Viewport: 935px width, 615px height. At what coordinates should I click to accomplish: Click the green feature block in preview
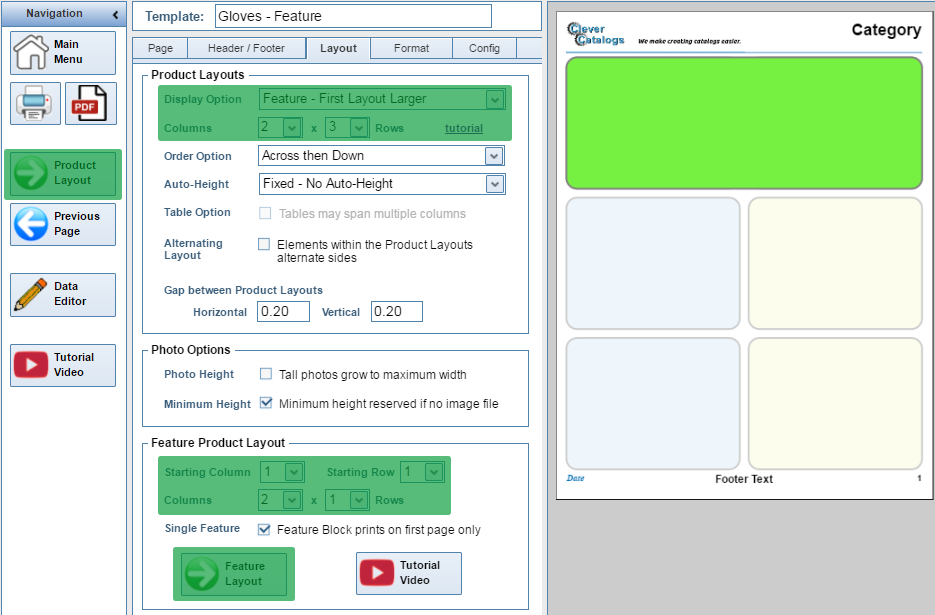pos(744,123)
